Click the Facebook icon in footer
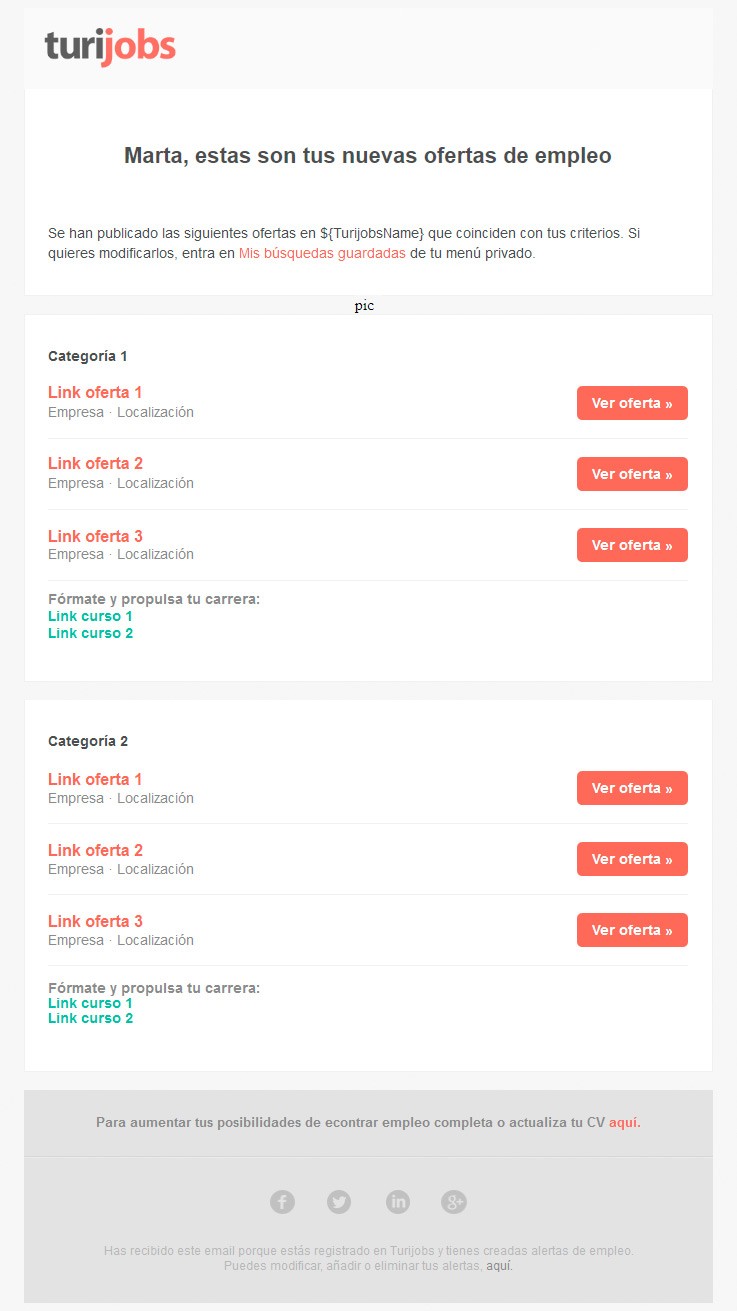The height and width of the screenshot is (1311, 737). (283, 1202)
